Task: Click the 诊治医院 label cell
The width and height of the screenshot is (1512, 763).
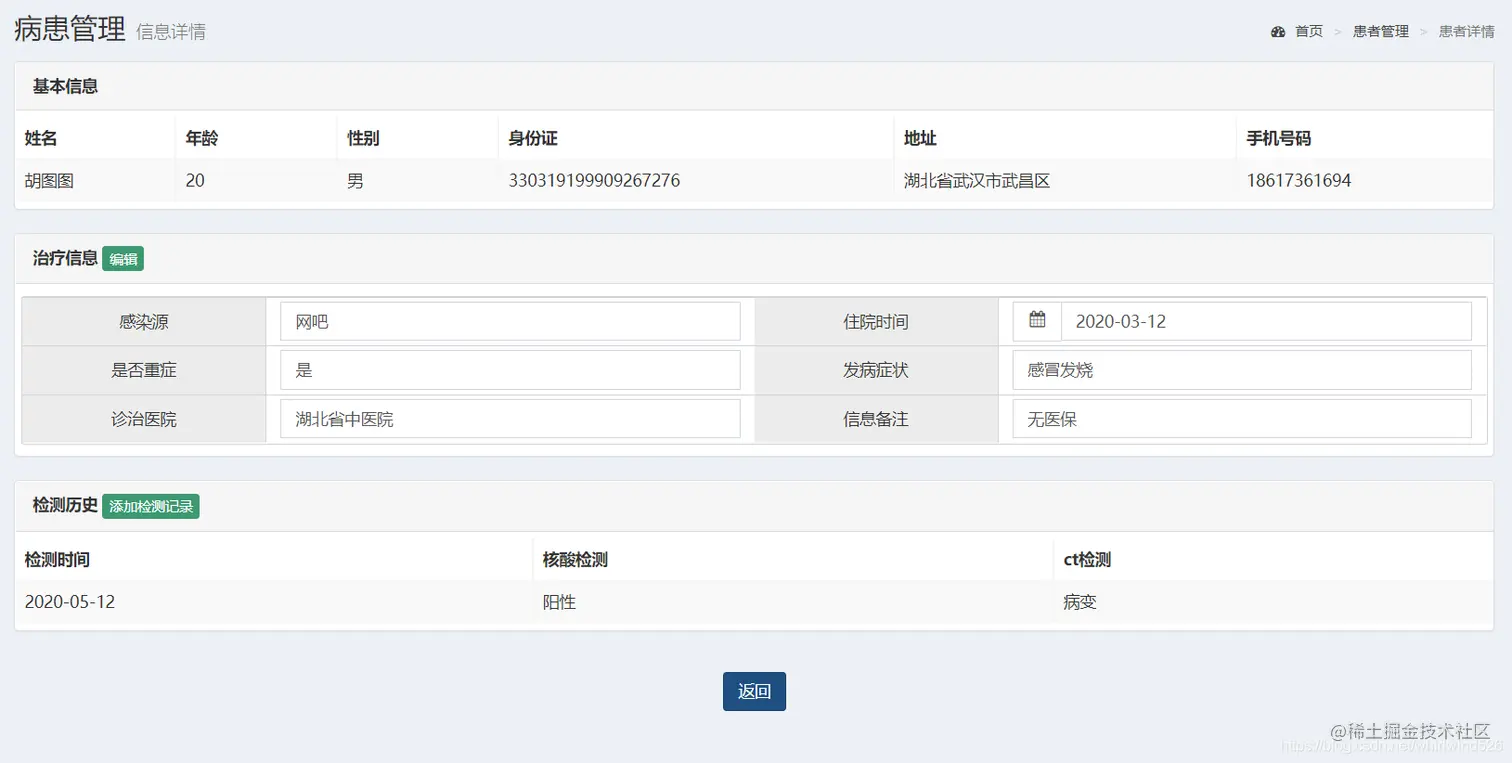Action: click(144, 419)
